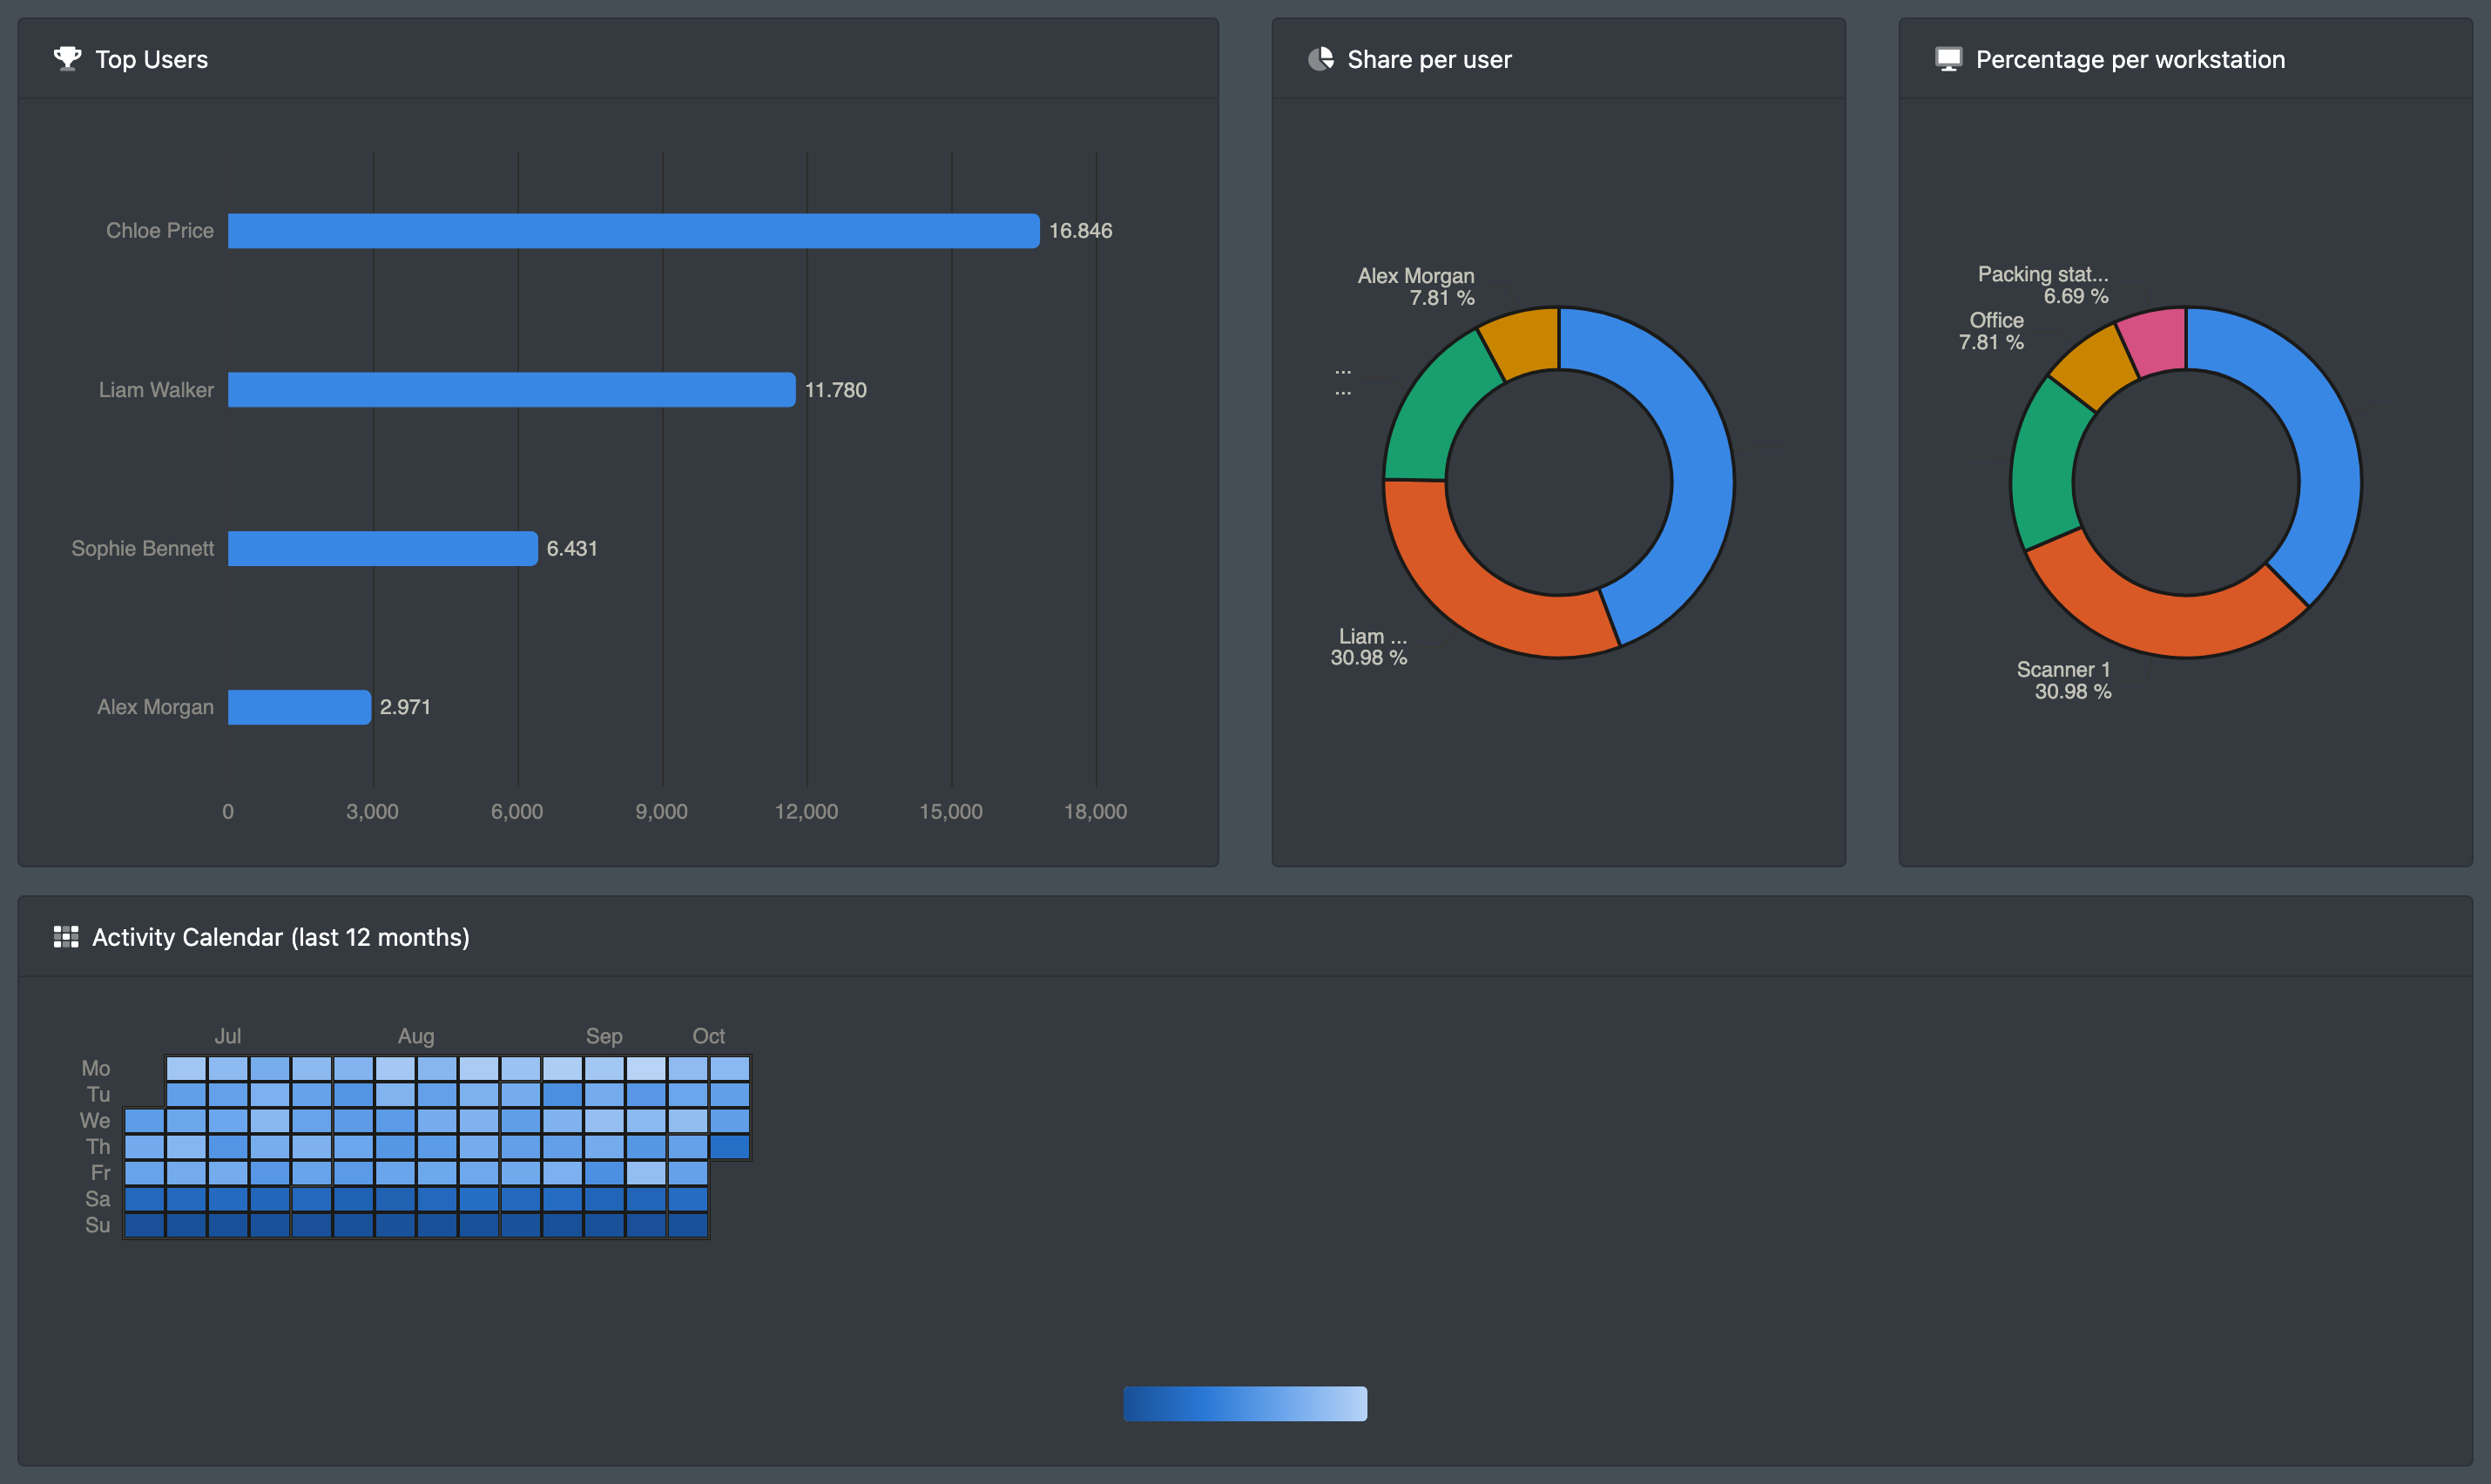Select the Liam Walker bar

pyautogui.click(x=511, y=390)
